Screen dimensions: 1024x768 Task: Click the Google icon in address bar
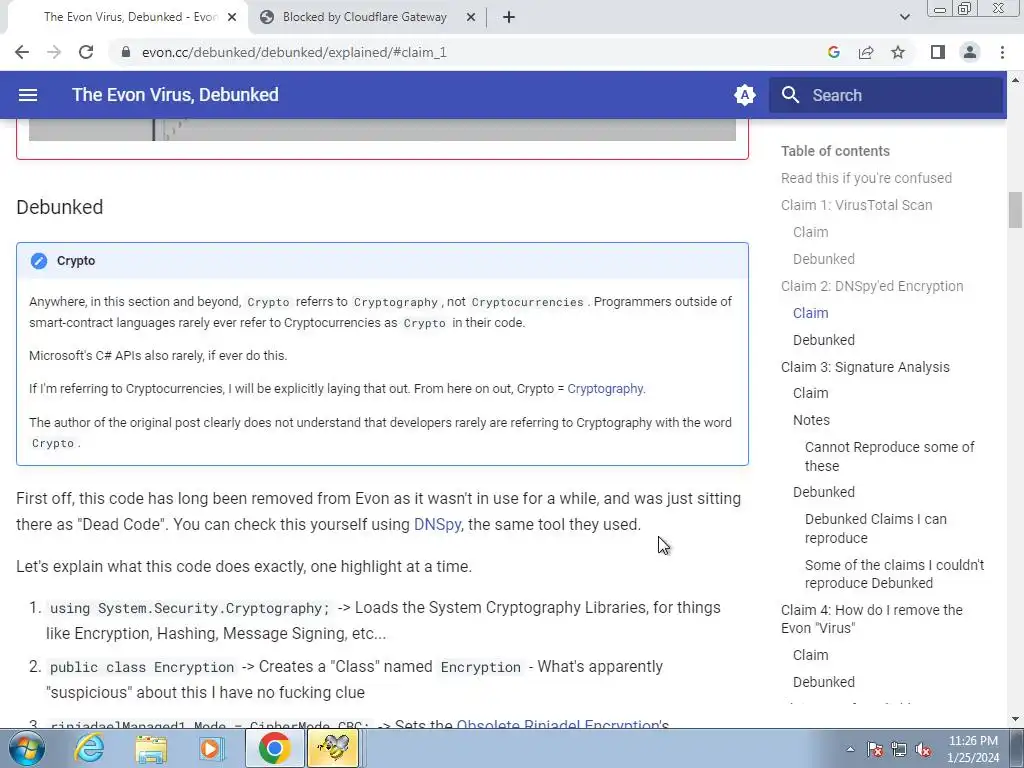pos(833,52)
